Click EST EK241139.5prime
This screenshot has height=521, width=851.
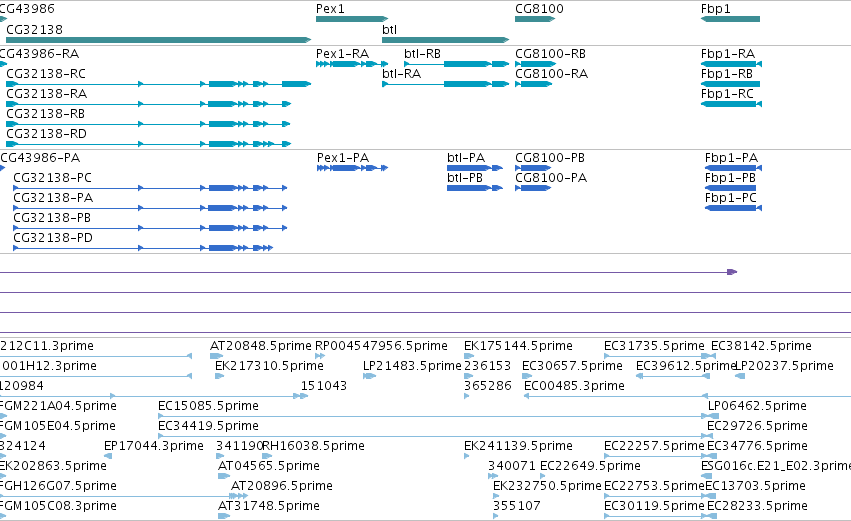tap(518, 446)
